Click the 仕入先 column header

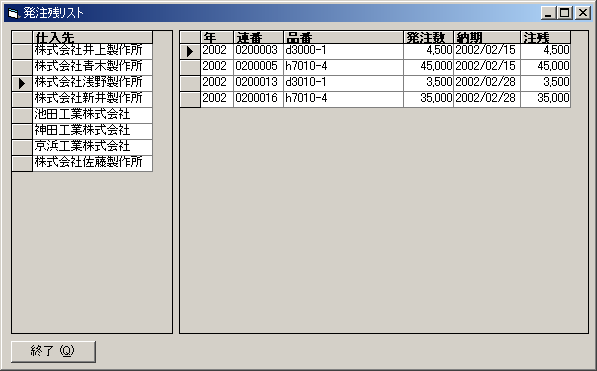93,37
